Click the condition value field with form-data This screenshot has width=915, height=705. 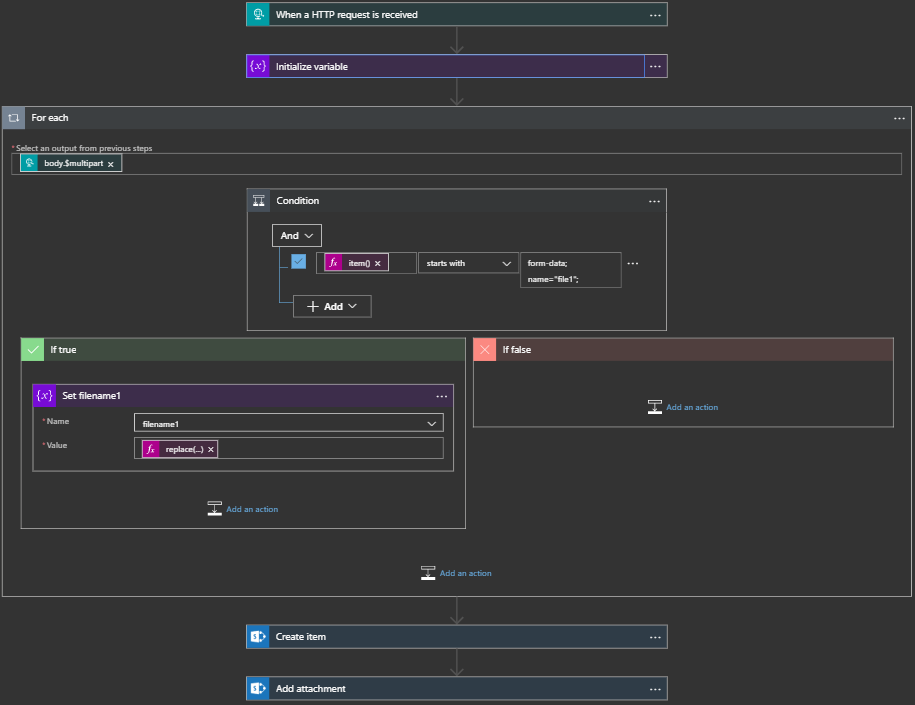pos(570,271)
